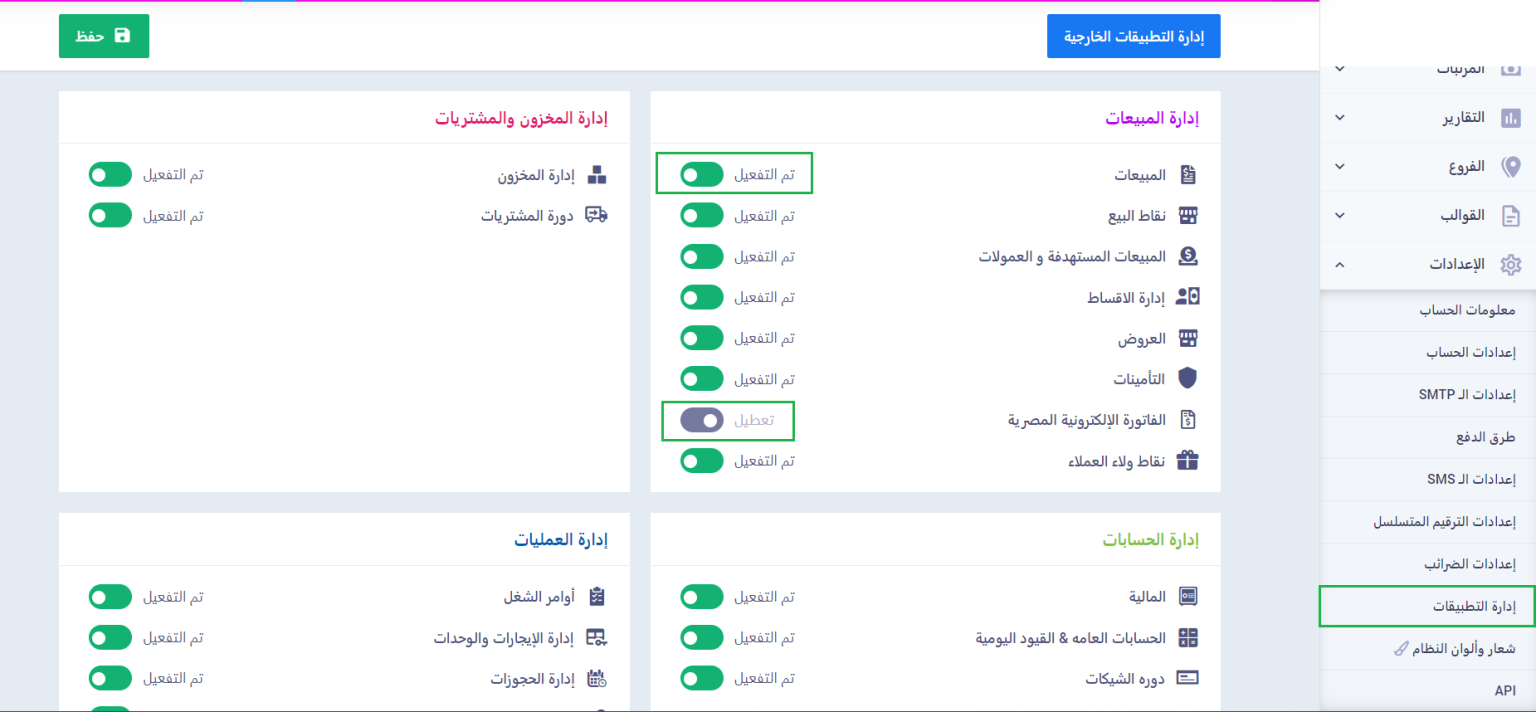This screenshot has width=1536, height=712.
Task: Toggle off Bookings Management (إدارة الحجوزات)
Action: pyautogui.click(x=110, y=678)
